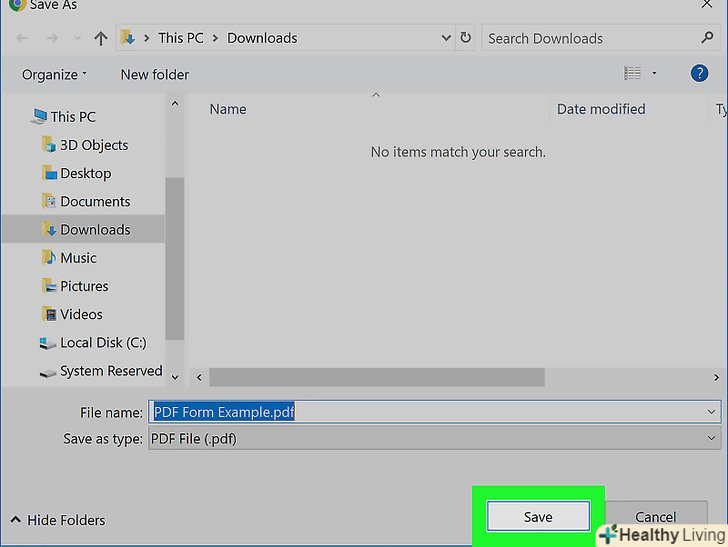The height and width of the screenshot is (547, 728).
Task: Open the blue Help question mark icon
Action: coord(699,73)
